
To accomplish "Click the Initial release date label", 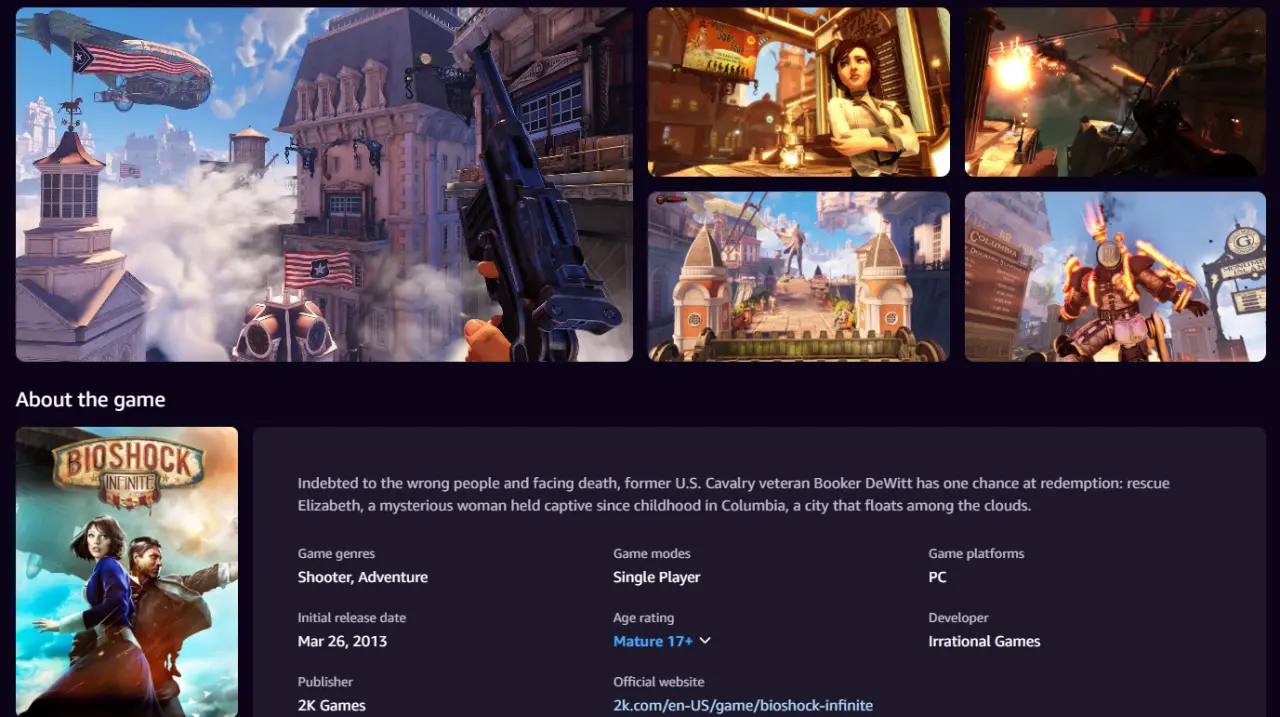I will click(352, 617).
